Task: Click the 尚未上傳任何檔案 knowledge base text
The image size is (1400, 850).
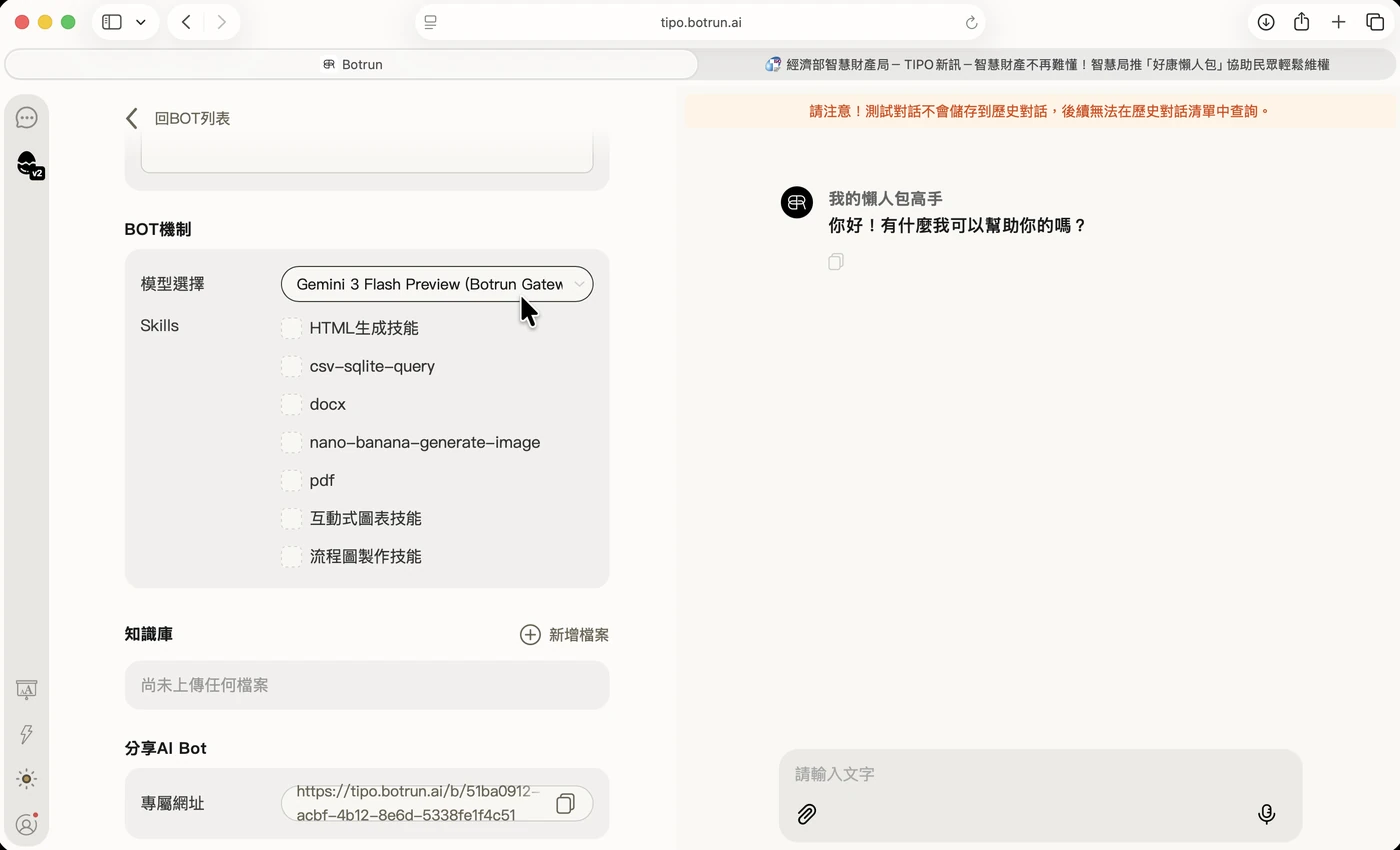Action: pyautogui.click(x=205, y=685)
